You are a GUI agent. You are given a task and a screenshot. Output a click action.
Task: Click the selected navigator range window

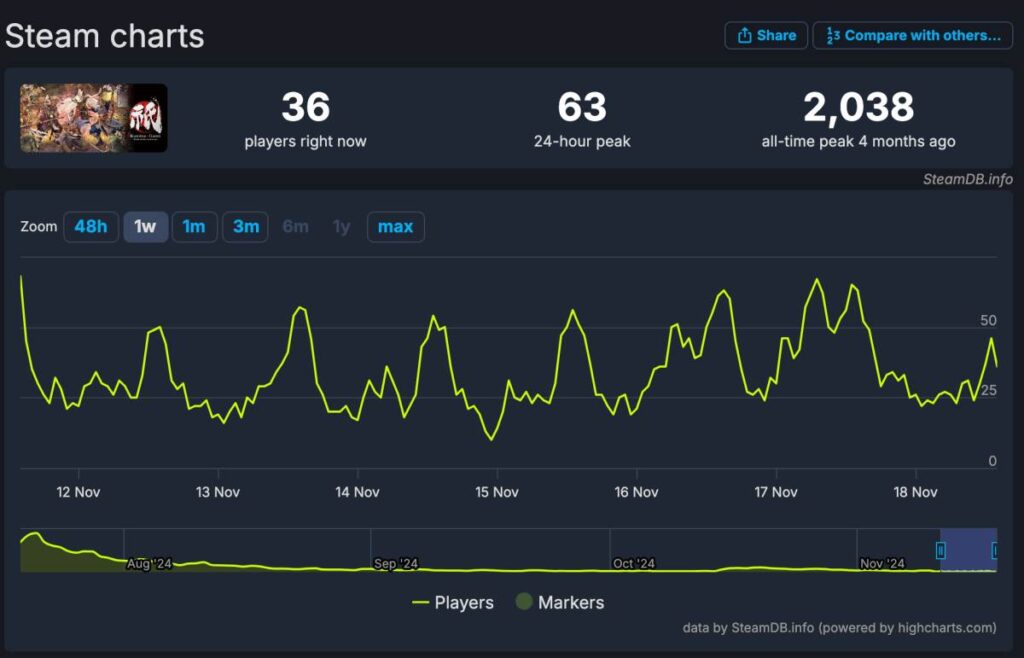[x=968, y=550]
